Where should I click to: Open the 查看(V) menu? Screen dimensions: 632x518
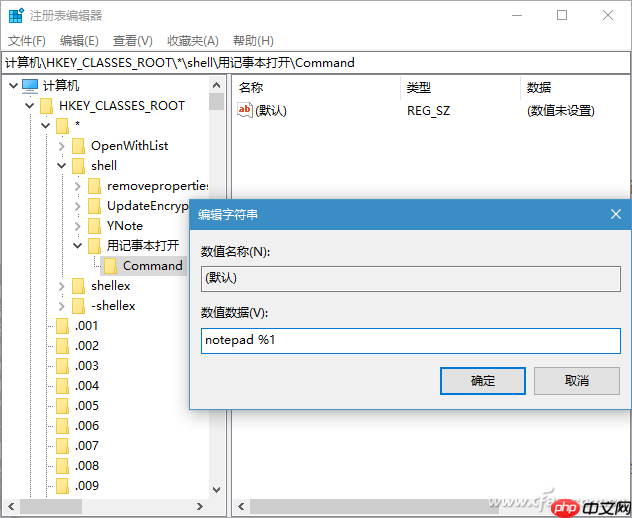coord(133,41)
